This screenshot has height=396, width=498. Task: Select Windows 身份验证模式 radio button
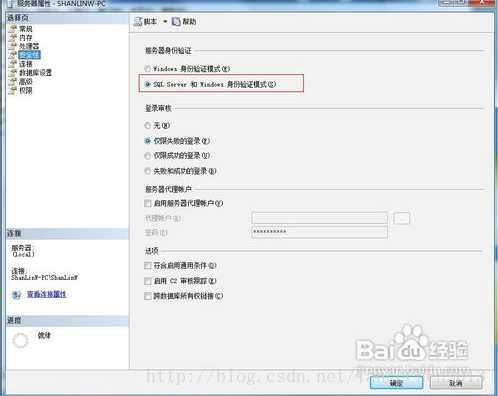tap(147, 69)
